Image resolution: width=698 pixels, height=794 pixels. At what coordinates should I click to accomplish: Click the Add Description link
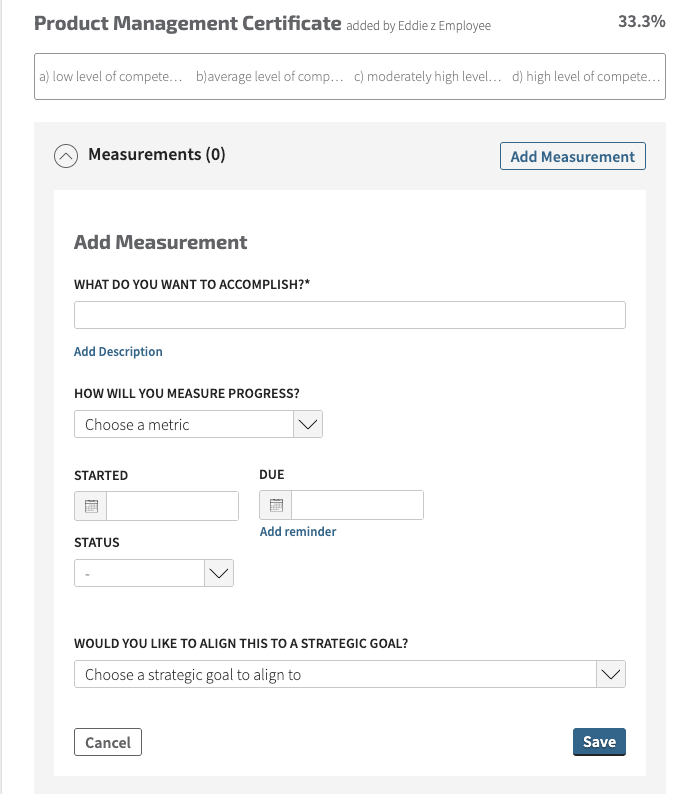[118, 351]
